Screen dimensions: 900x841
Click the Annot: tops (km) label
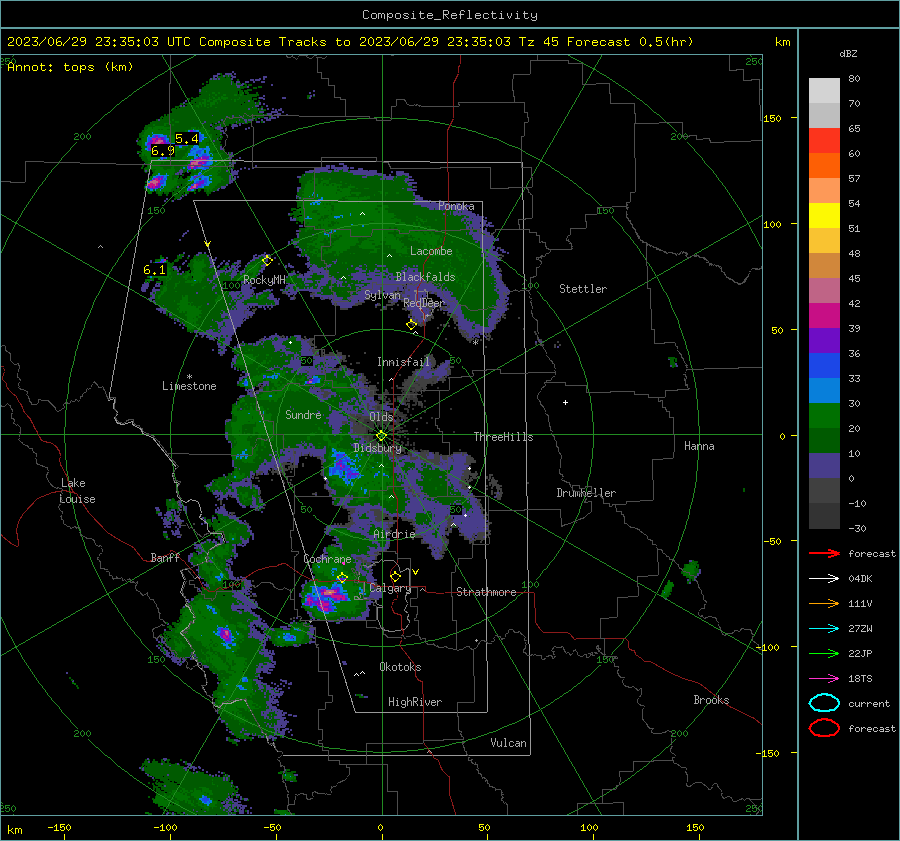(x=70, y=67)
